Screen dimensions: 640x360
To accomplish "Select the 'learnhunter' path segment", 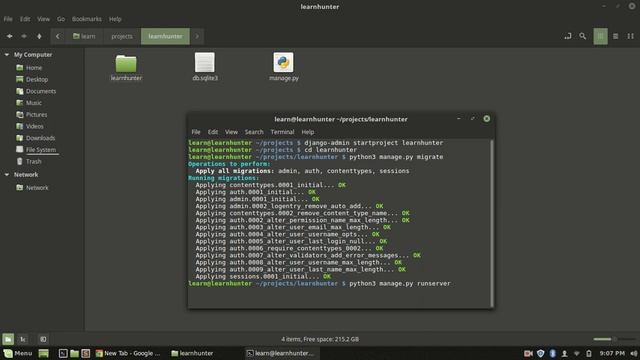I will 165,36.
